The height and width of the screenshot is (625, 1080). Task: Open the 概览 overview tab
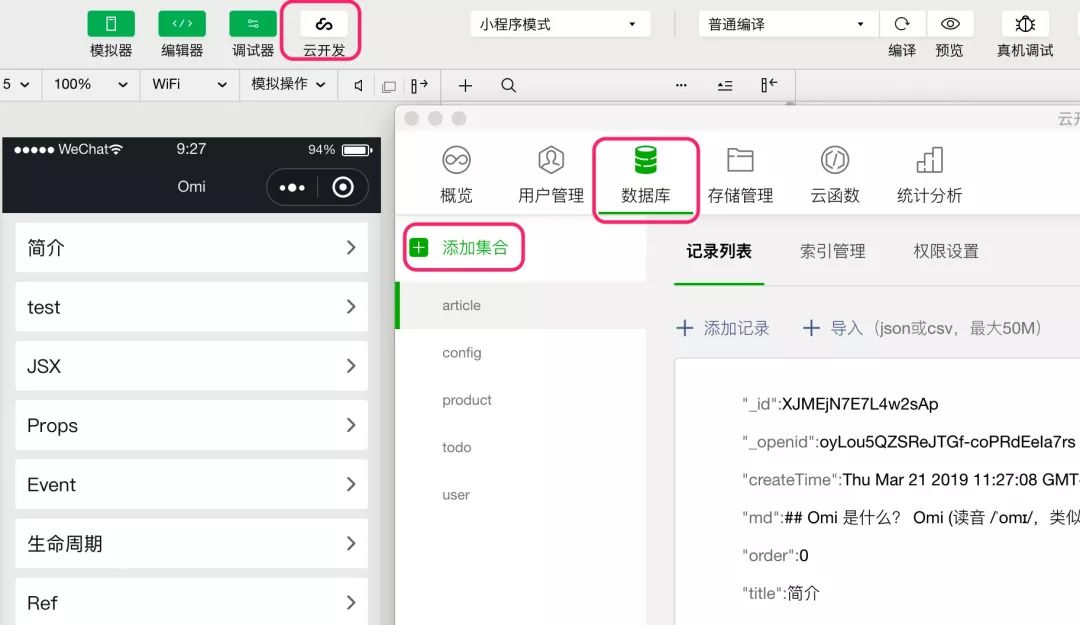click(457, 175)
